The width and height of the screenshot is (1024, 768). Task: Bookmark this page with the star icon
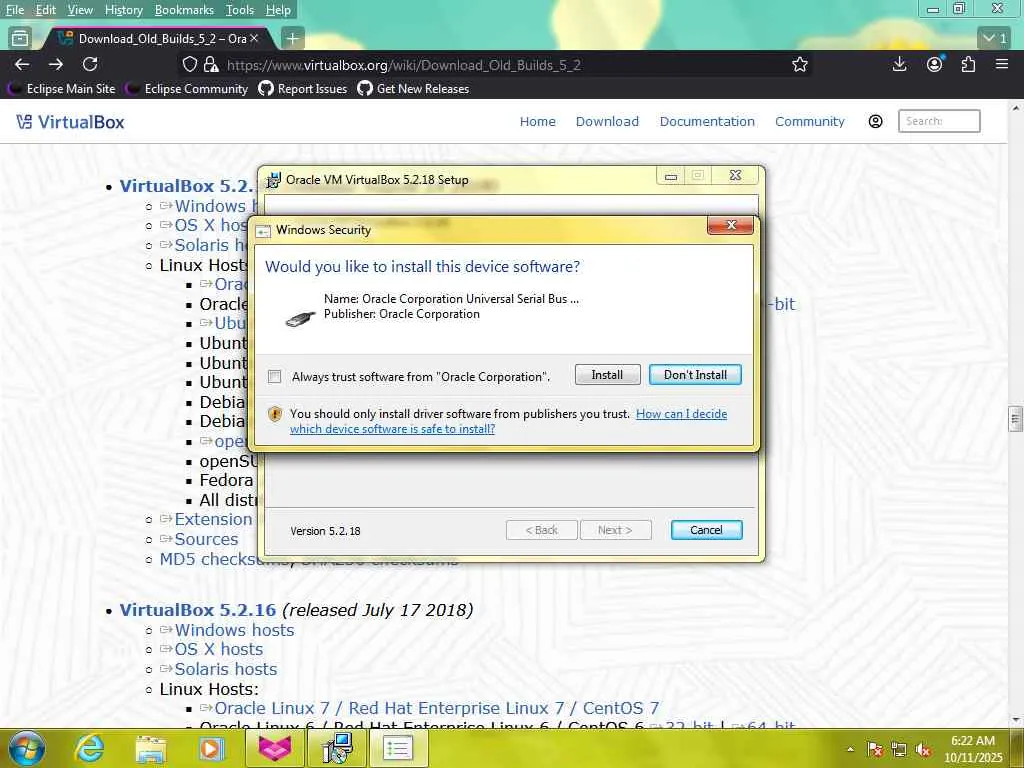(x=799, y=64)
